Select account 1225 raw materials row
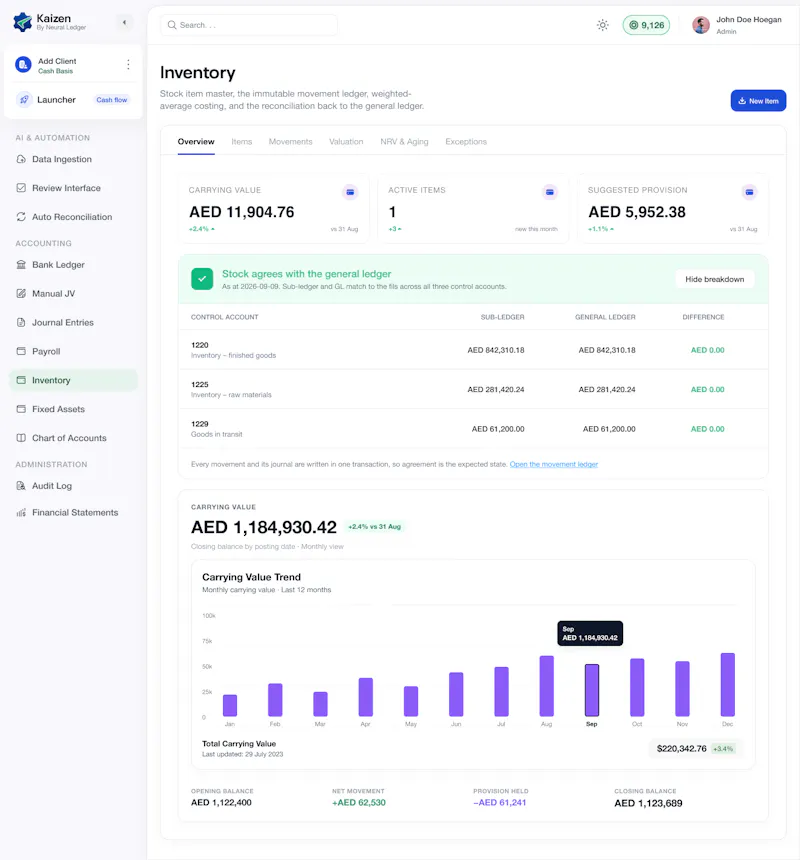The width and height of the screenshot is (800, 860). [x=473, y=389]
